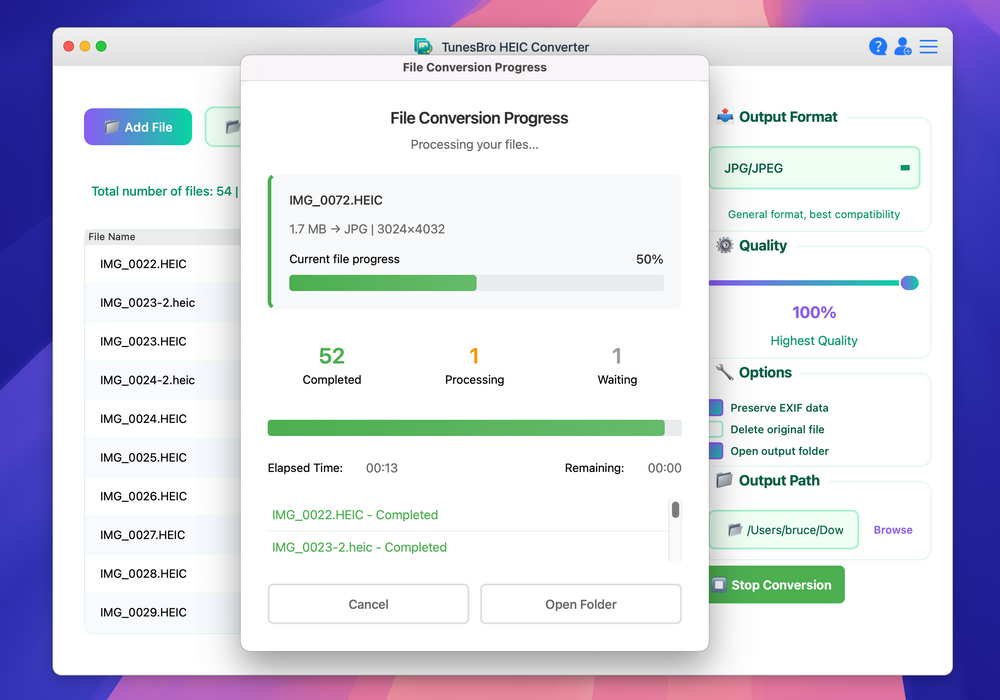Select IMG_0023.HEIC in the file list

coord(163,342)
